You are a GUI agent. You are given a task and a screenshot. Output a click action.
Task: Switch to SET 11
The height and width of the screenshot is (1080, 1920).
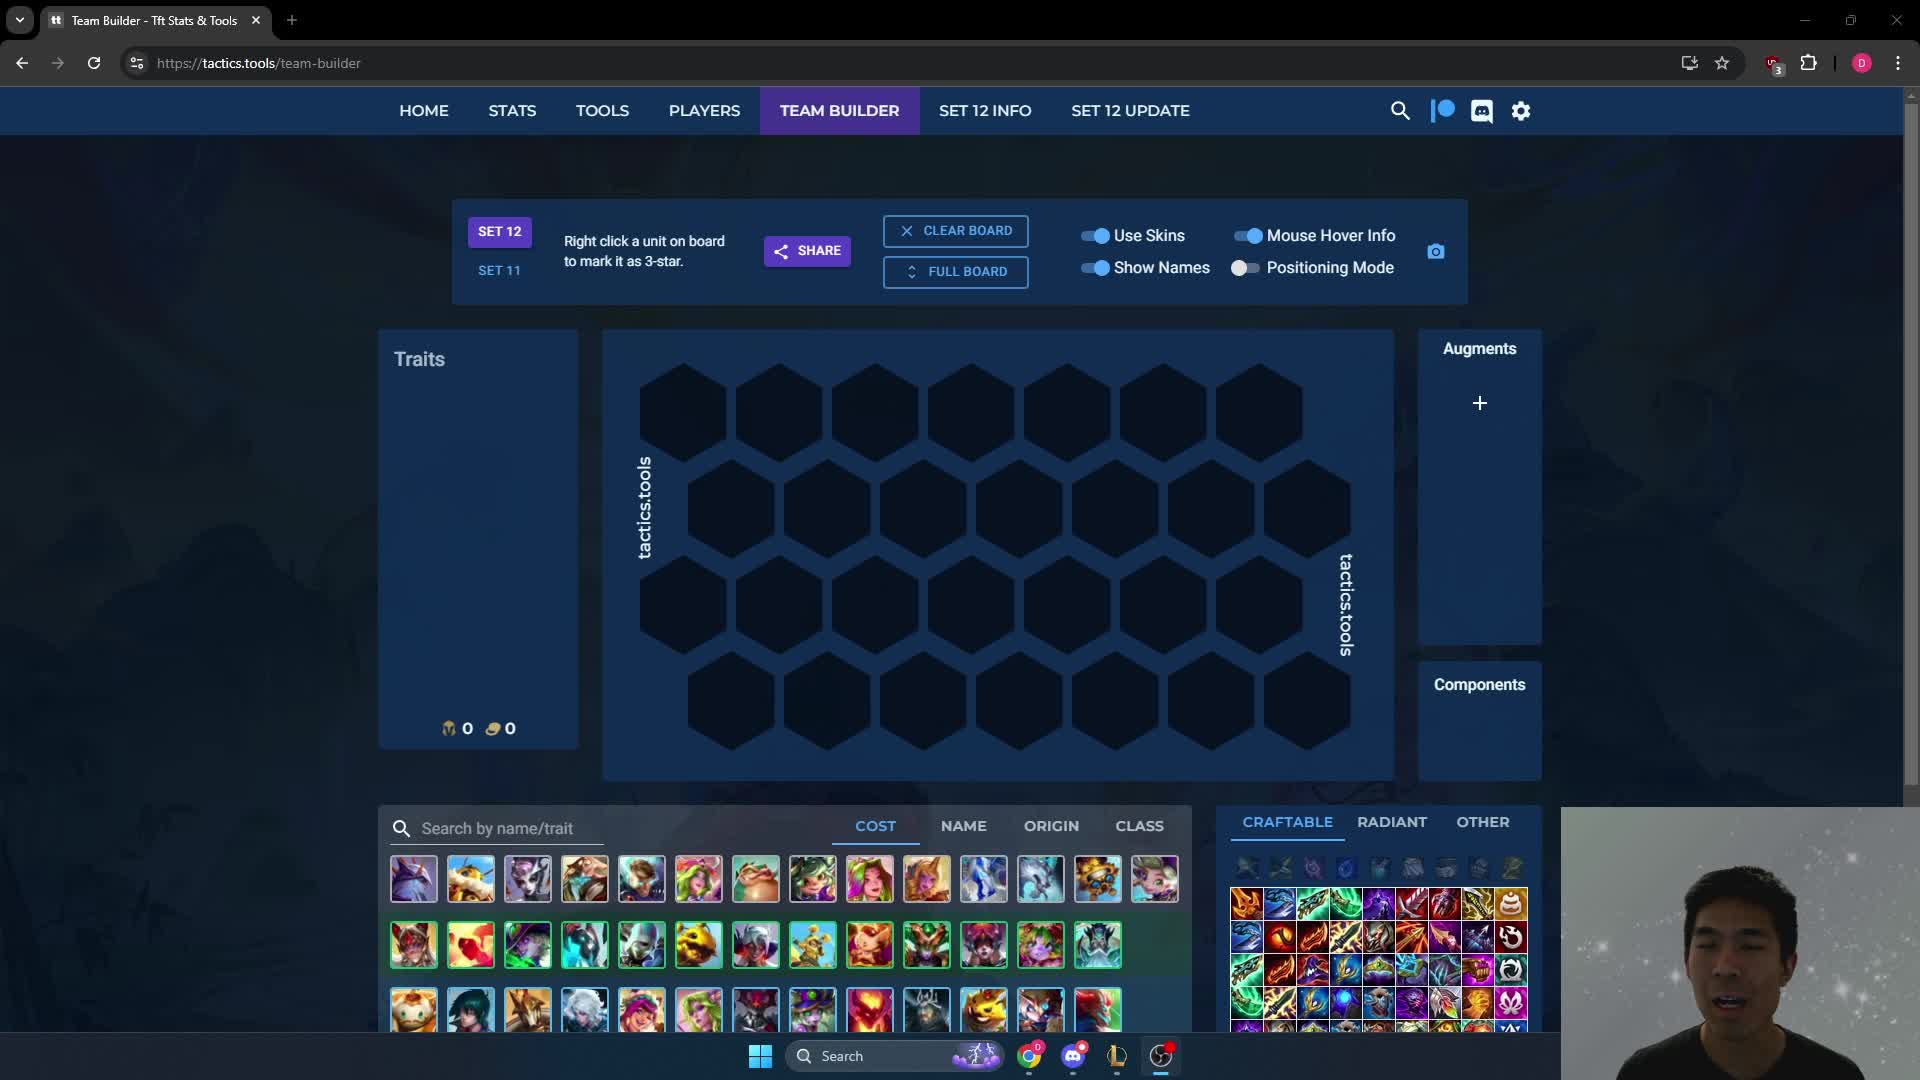pos(499,271)
